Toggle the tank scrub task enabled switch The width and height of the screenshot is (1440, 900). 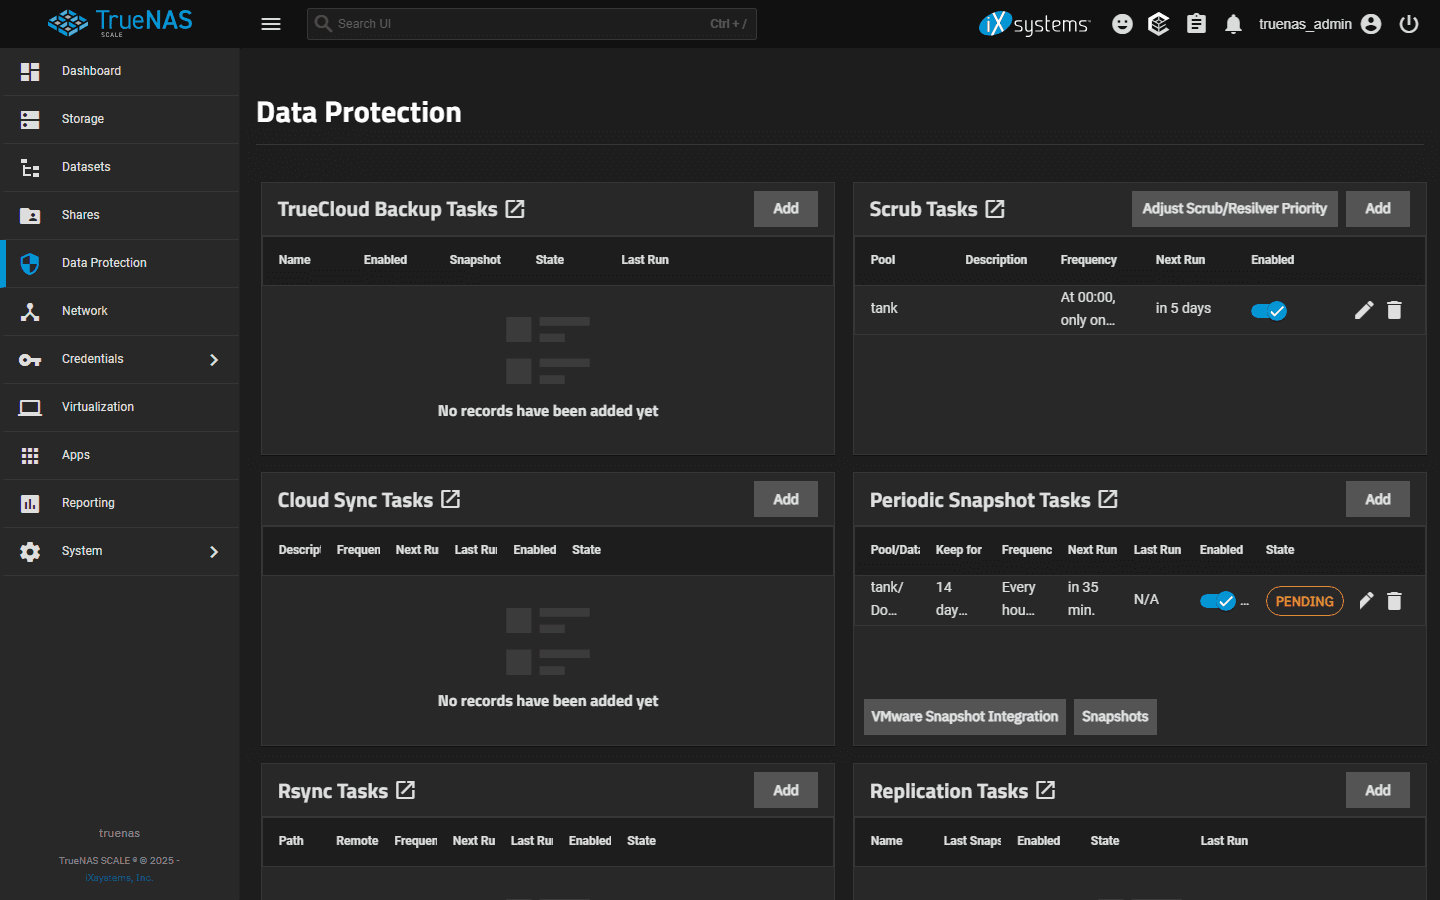(x=1269, y=310)
